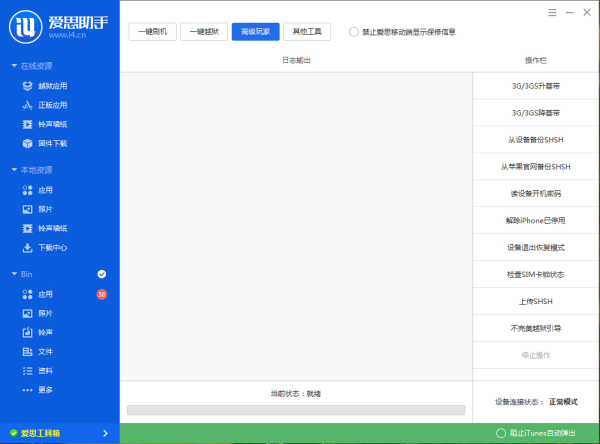The height and width of the screenshot is (444, 600).
Task: Switch to the 其他工具 tab
Action: (307, 32)
